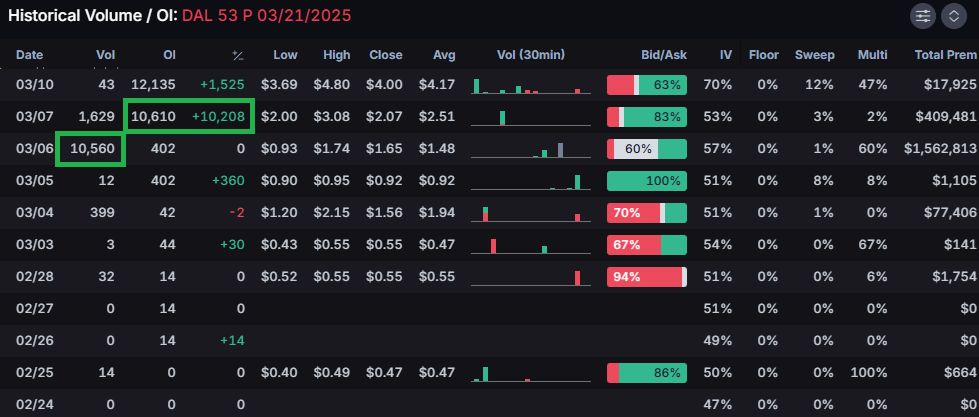Click the expand/collapse chevrons icon
Image resolution: width=979 pixels, height=417 pixels.
[x=954, y=17]
